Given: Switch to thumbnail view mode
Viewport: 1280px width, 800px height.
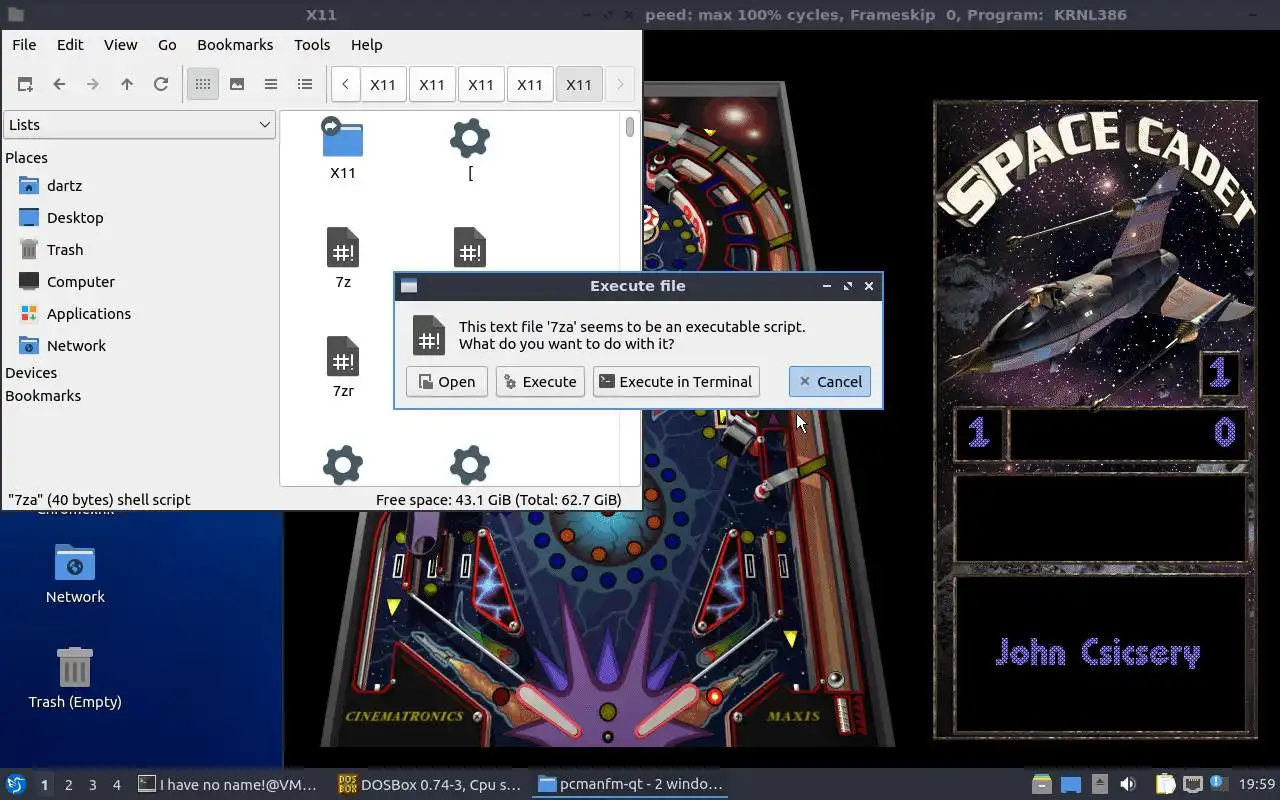Looking at the screenshot, I should point(237,84).
